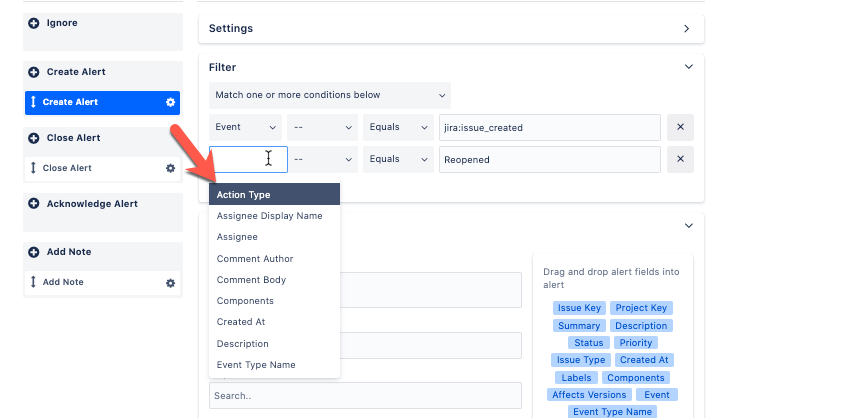Click the plus icon beside Ignore
The width and height of the screenshot is (843, 418).
(x=34, y=23)
